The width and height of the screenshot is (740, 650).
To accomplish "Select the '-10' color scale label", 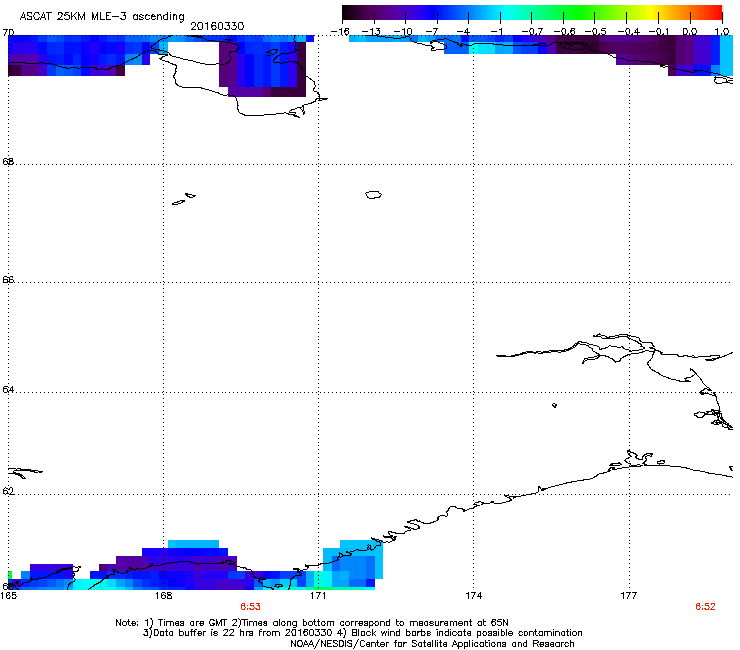I will point(403,32).
